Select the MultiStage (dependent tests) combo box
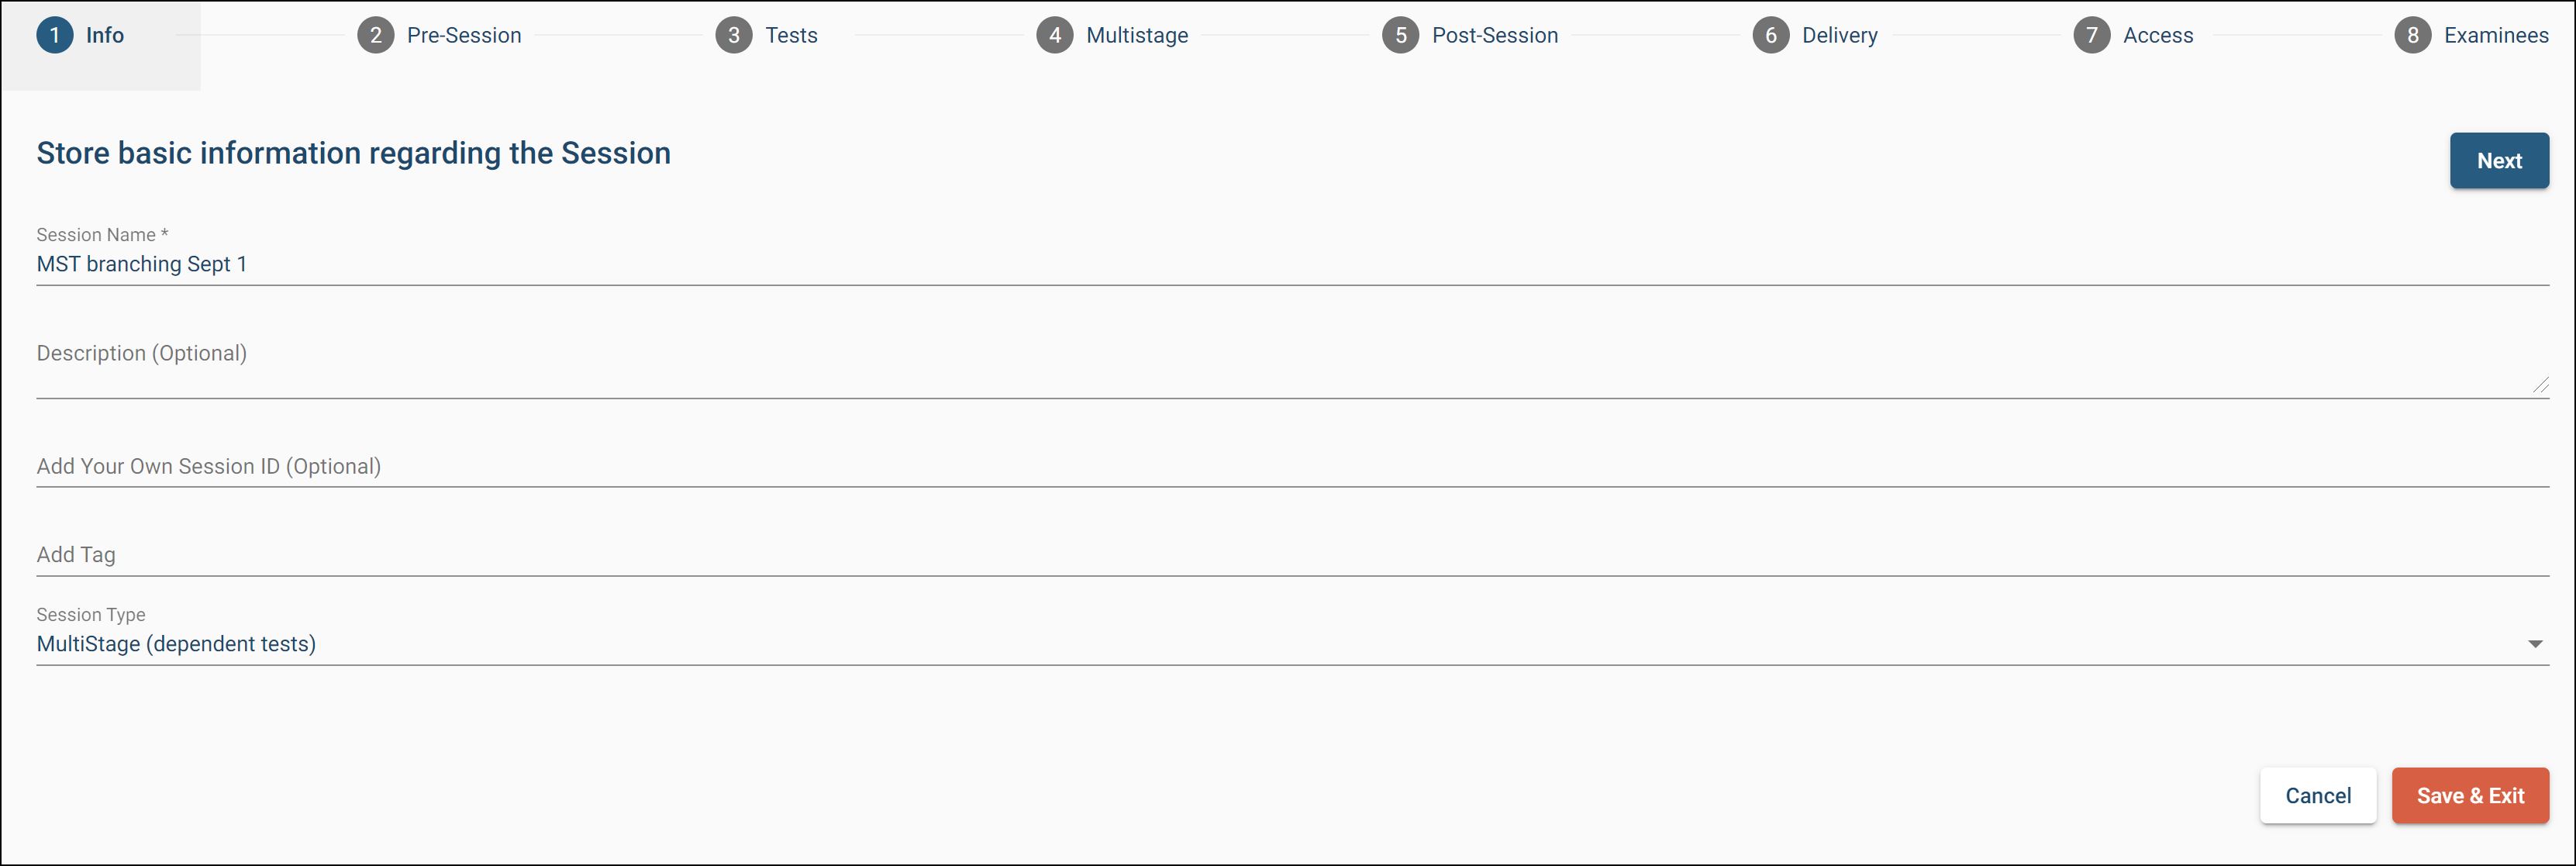This screenshot has width=2576, height=866. point(1200,644)
